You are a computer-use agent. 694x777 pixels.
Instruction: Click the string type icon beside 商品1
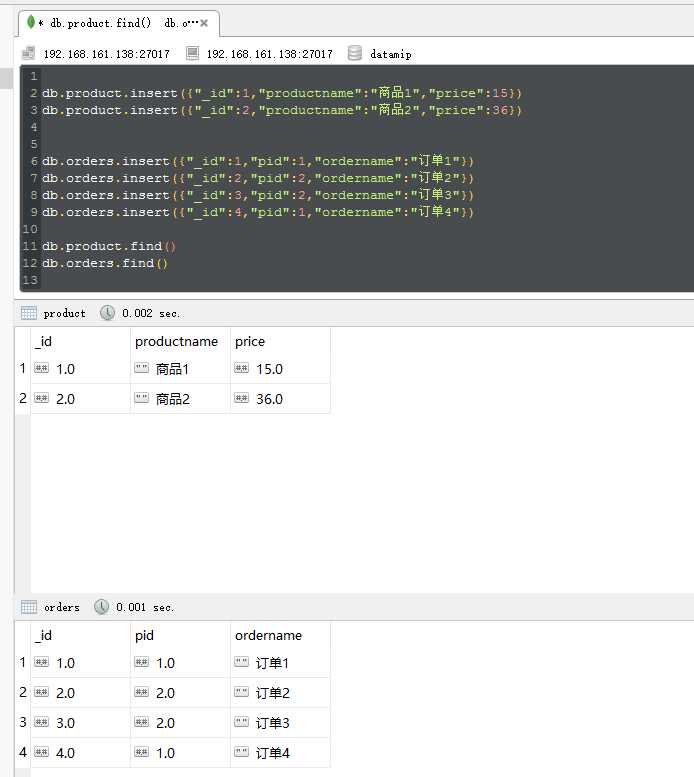click(x=142, y=368)
